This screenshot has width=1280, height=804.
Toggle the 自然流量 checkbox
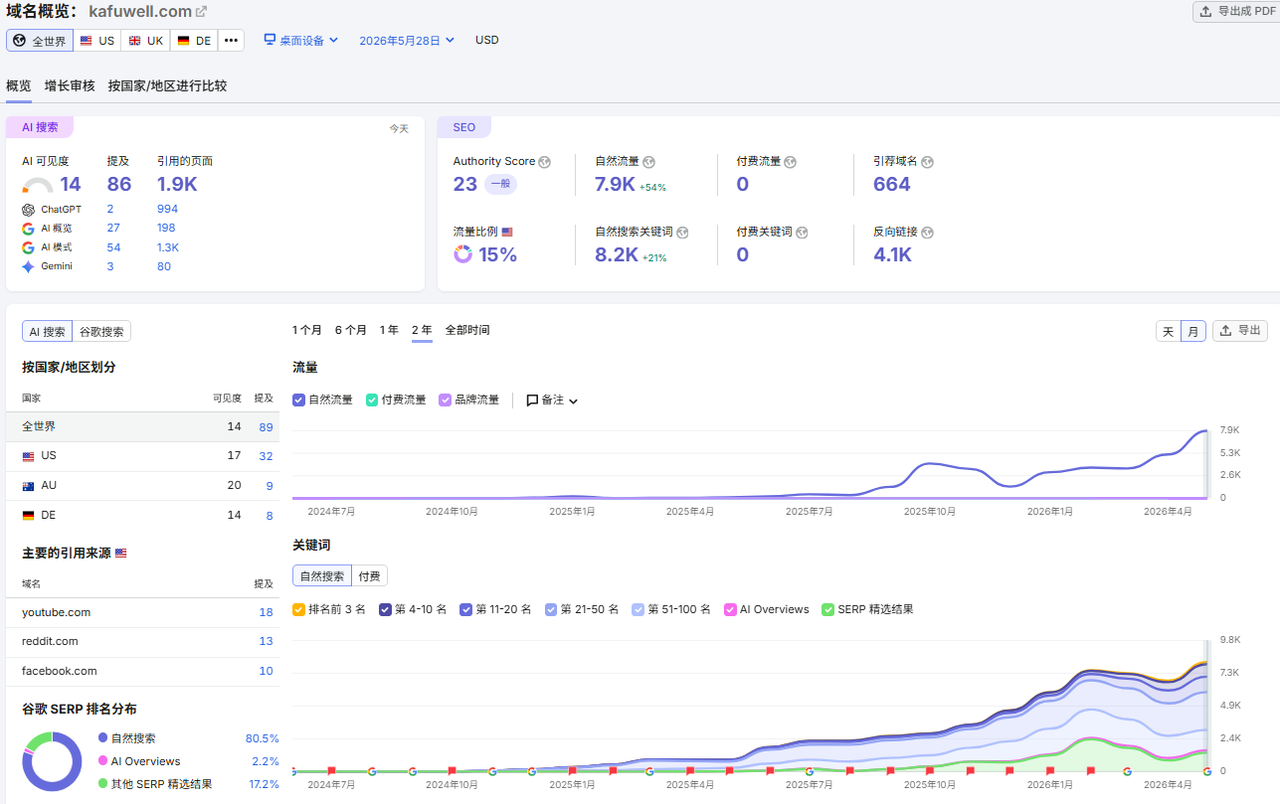pos(299,400)
